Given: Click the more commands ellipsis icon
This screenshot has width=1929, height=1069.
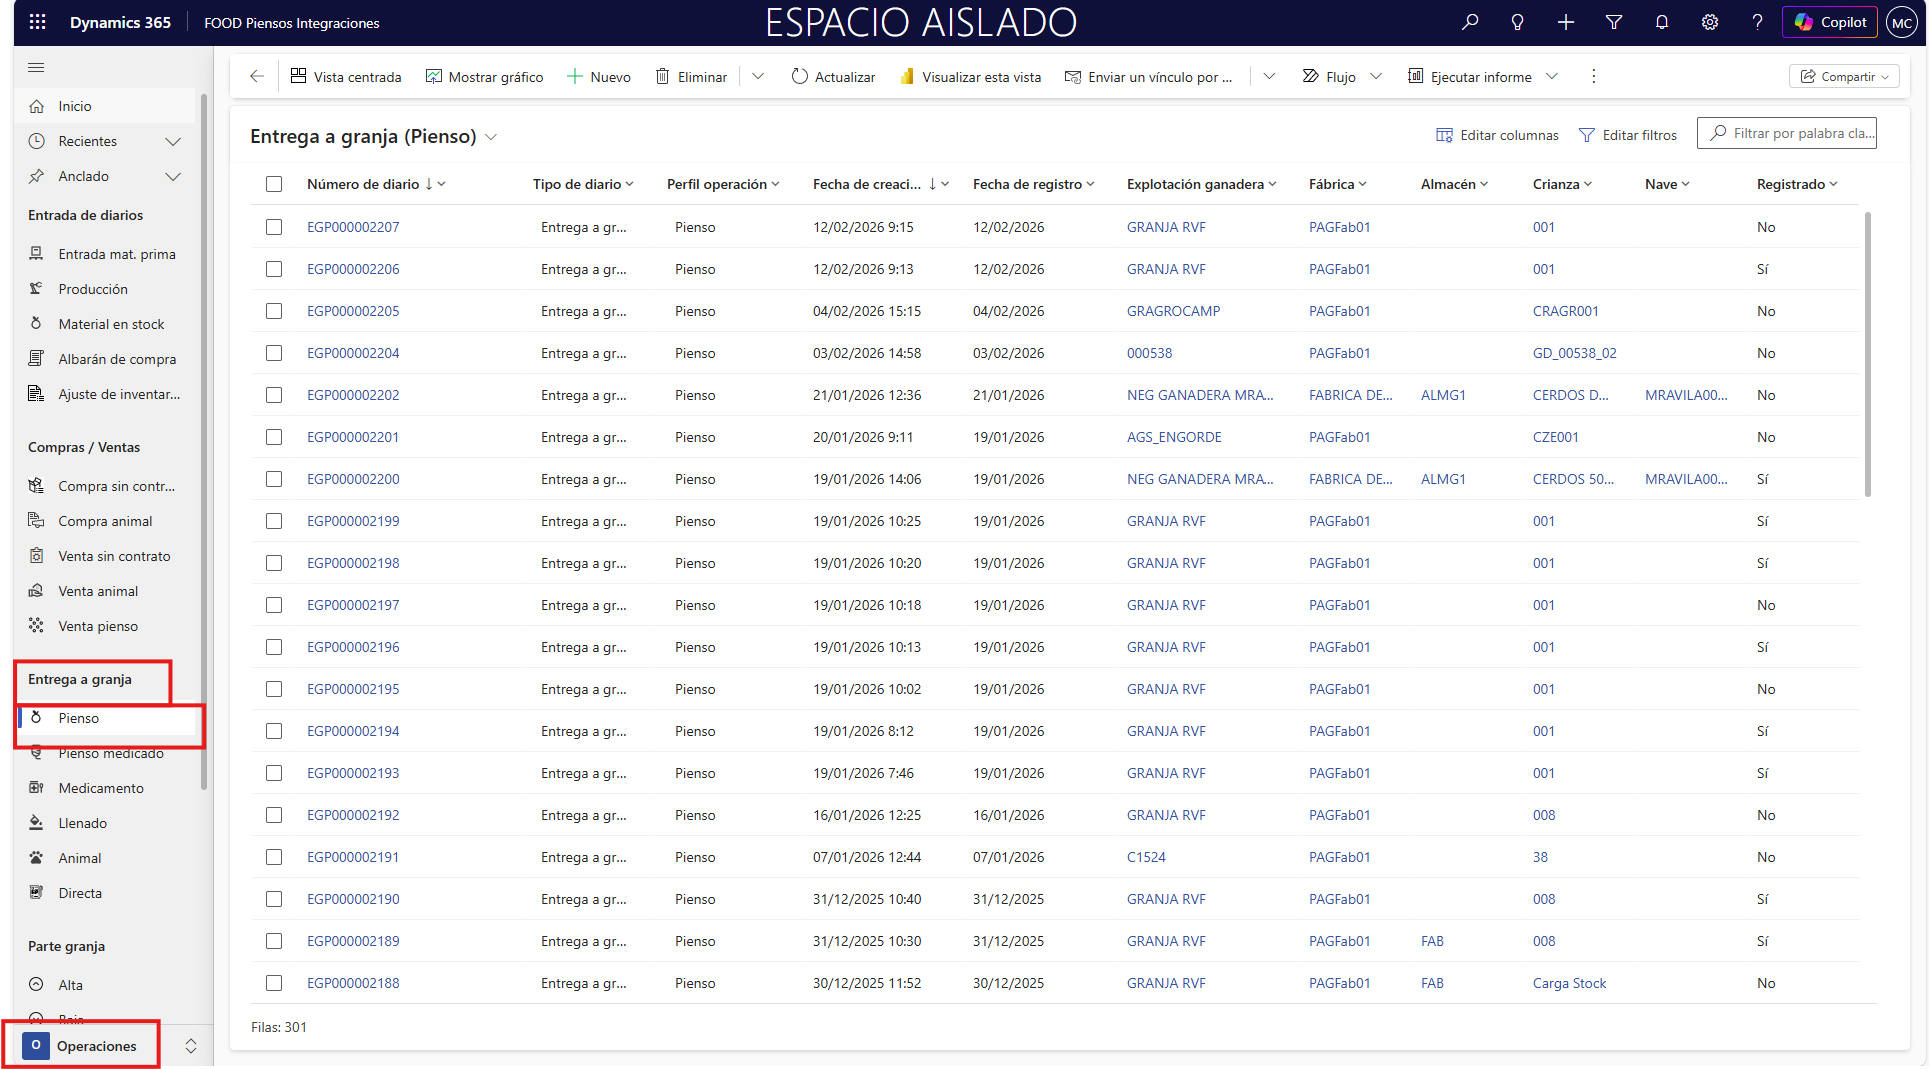Looking at the screenshot, I should point(1593,76).
